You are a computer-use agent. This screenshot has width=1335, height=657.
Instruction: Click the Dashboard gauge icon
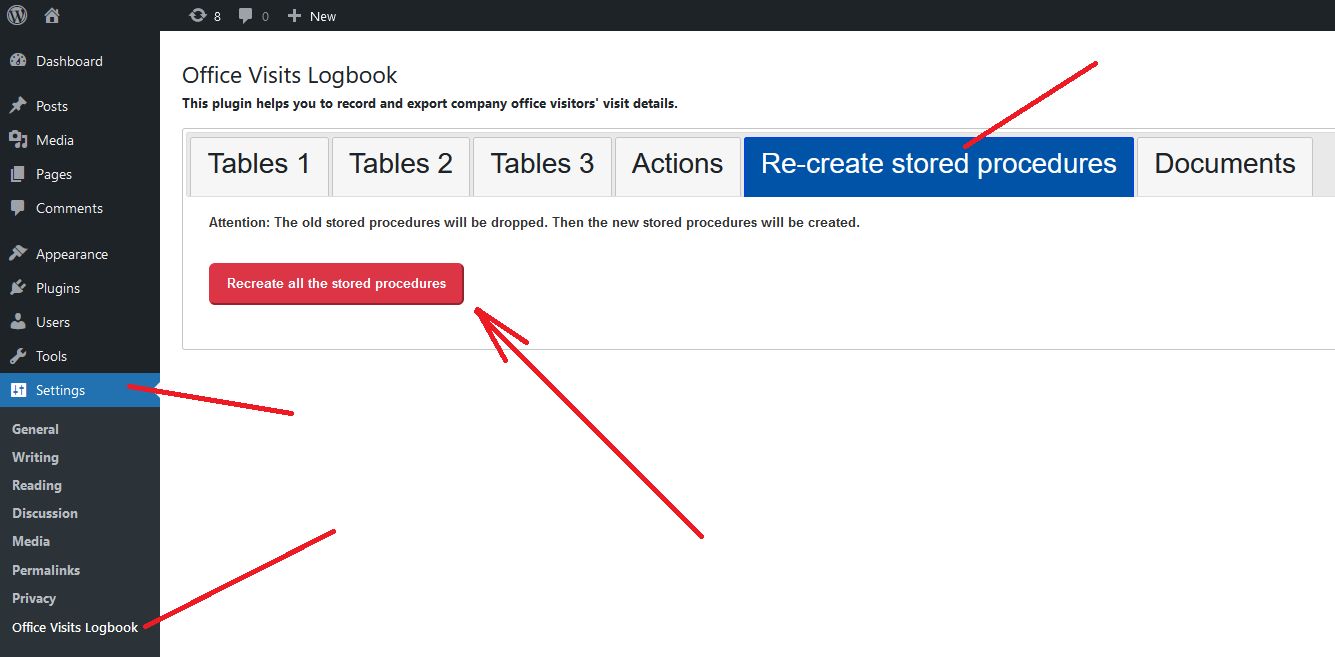[x=18, y=61]
